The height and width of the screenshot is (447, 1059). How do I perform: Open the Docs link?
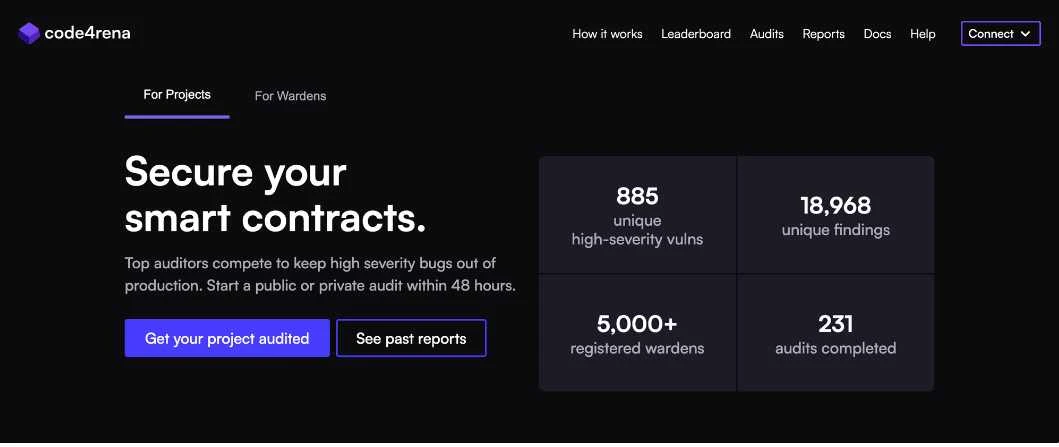(x=877, y=34)
